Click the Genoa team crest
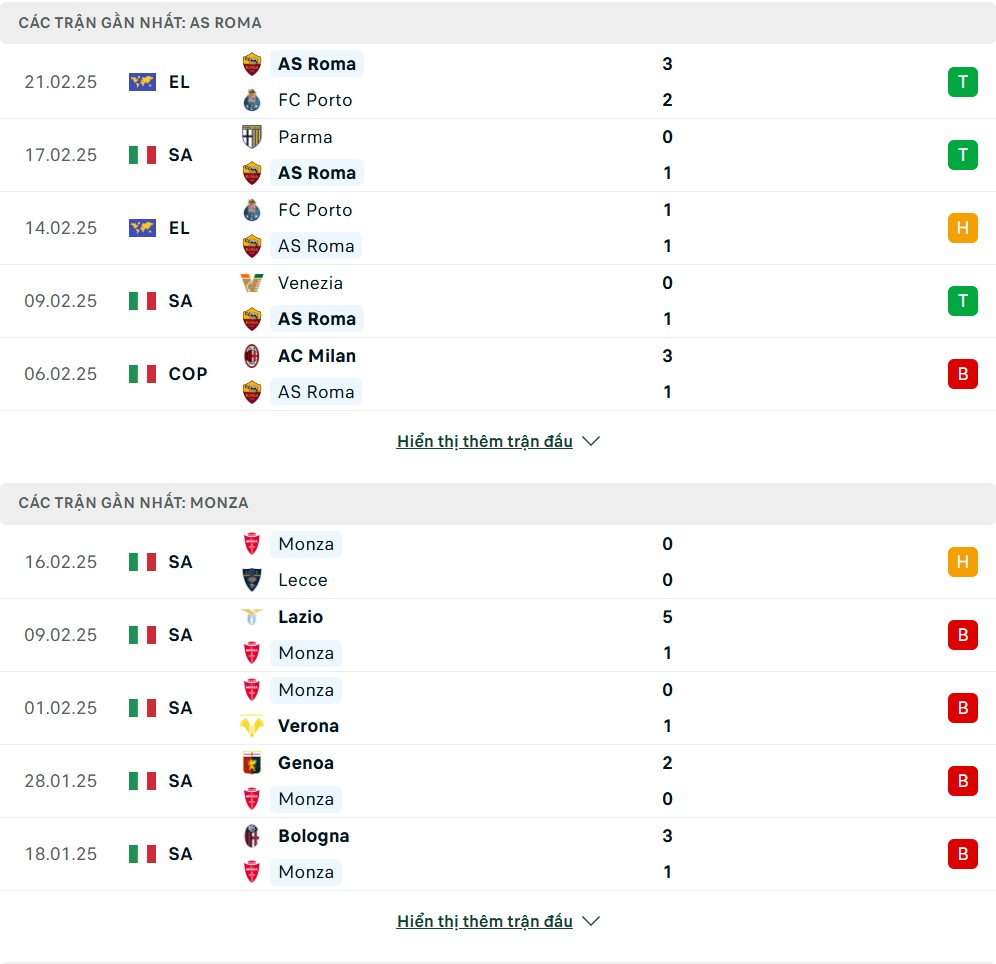This screenshot has width=996, height=964. pyautogui.click(x=252, y=763)
